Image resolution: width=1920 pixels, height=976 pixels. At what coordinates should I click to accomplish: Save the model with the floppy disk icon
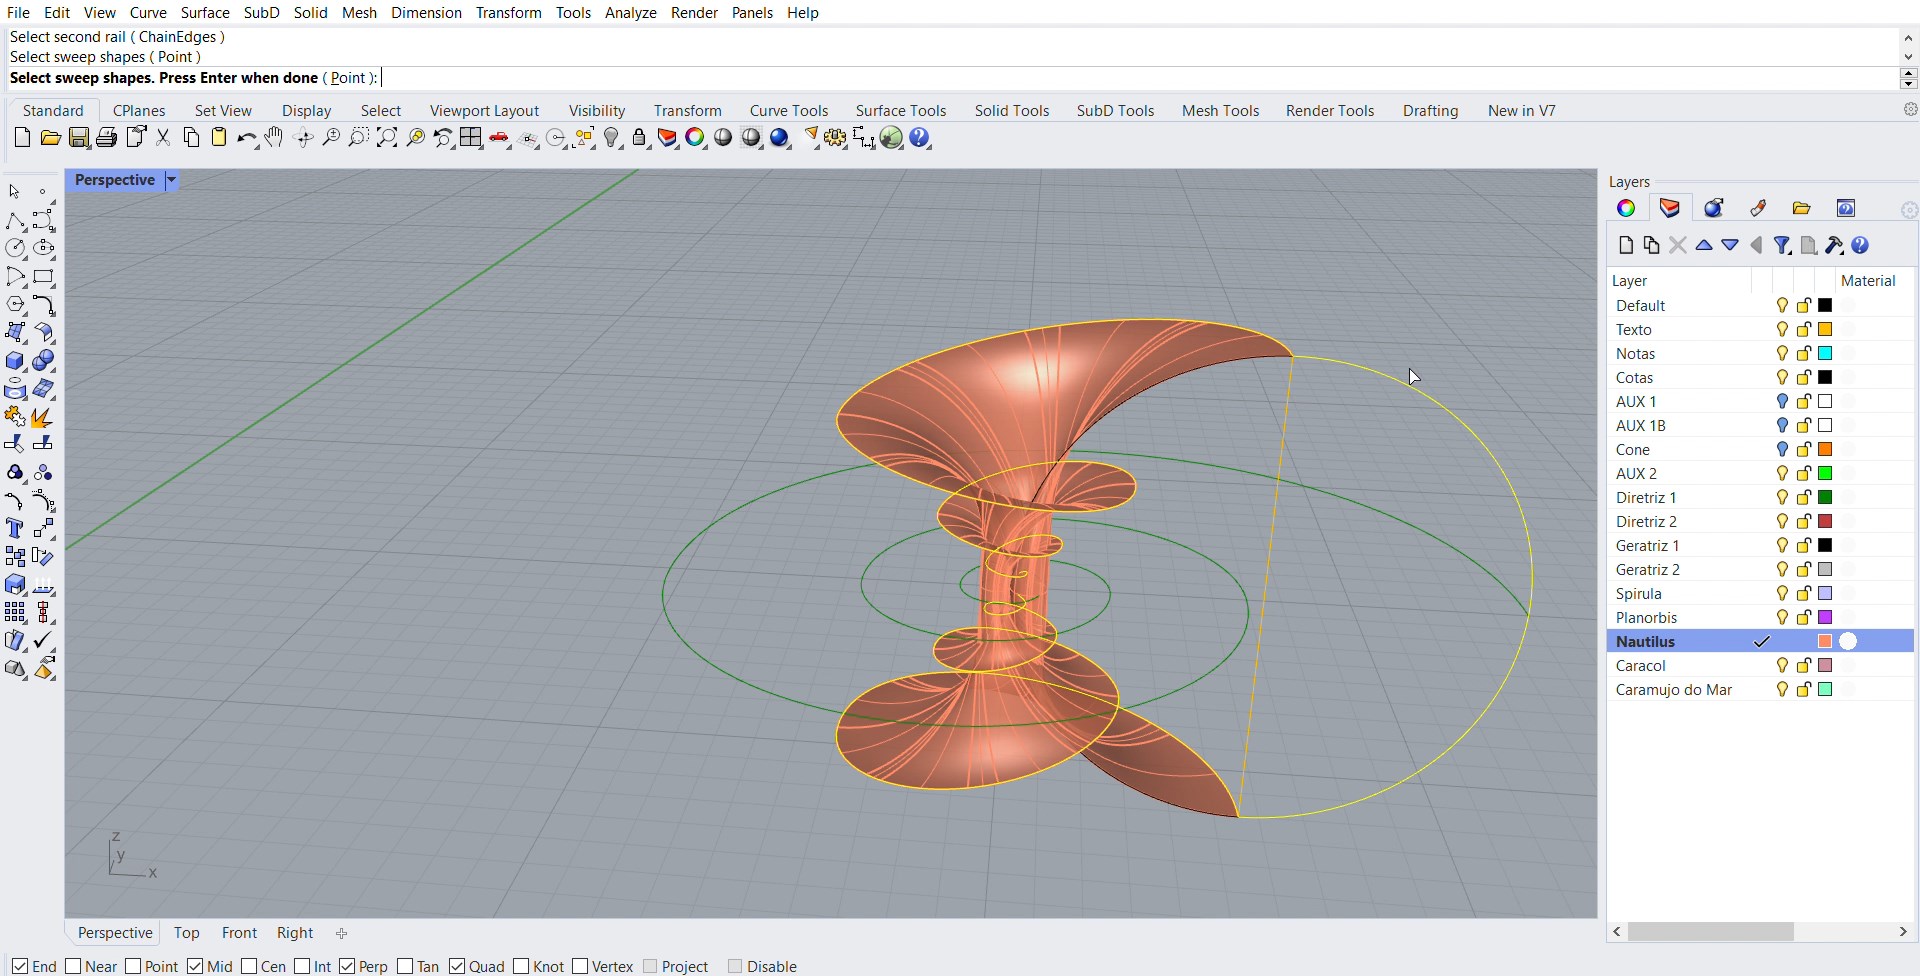click(x=79, y=138)
